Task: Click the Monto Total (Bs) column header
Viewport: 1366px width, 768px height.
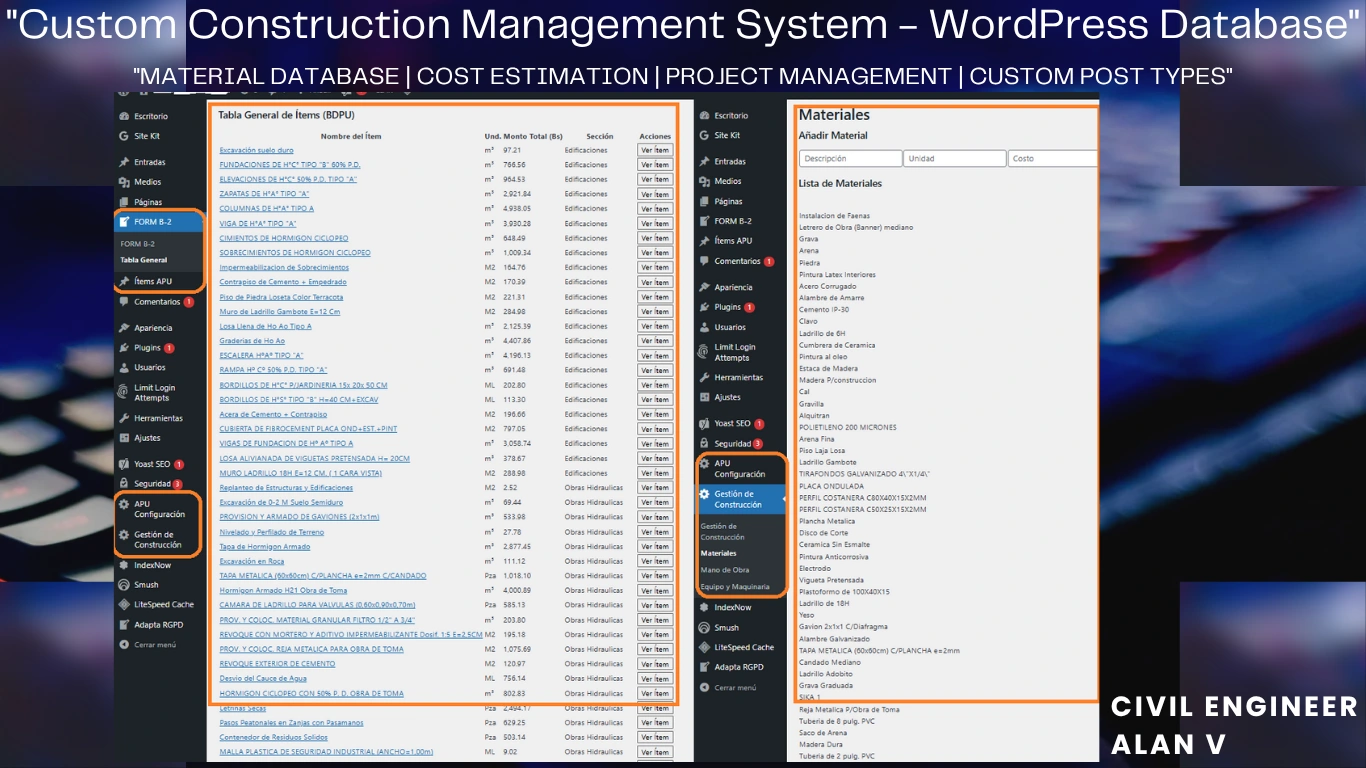Action: pyautogui.click(x=533, y=136)
